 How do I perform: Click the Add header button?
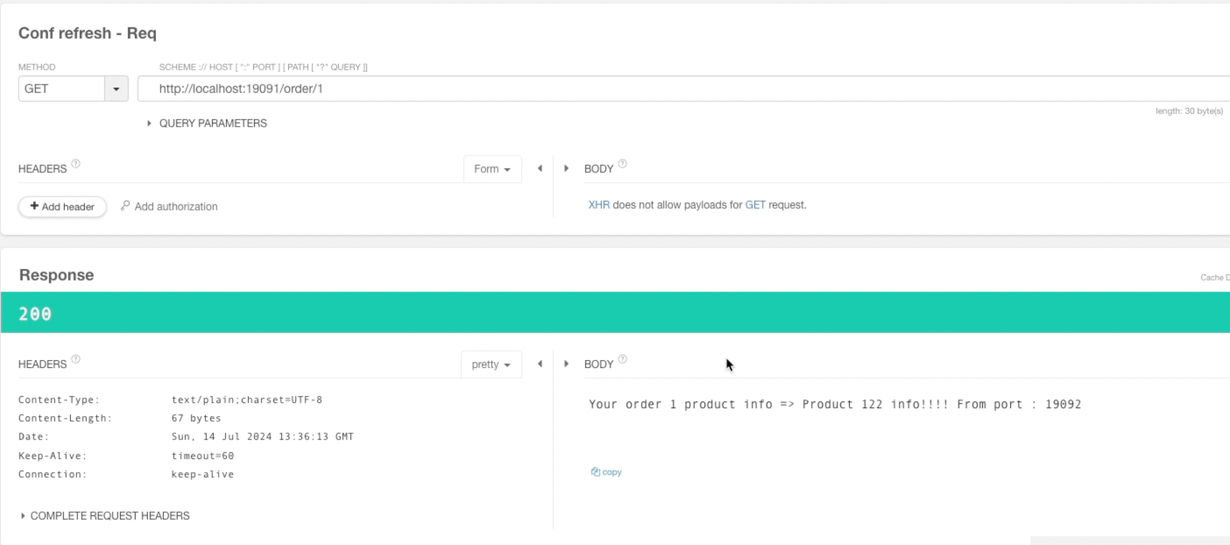click(62, 206)
